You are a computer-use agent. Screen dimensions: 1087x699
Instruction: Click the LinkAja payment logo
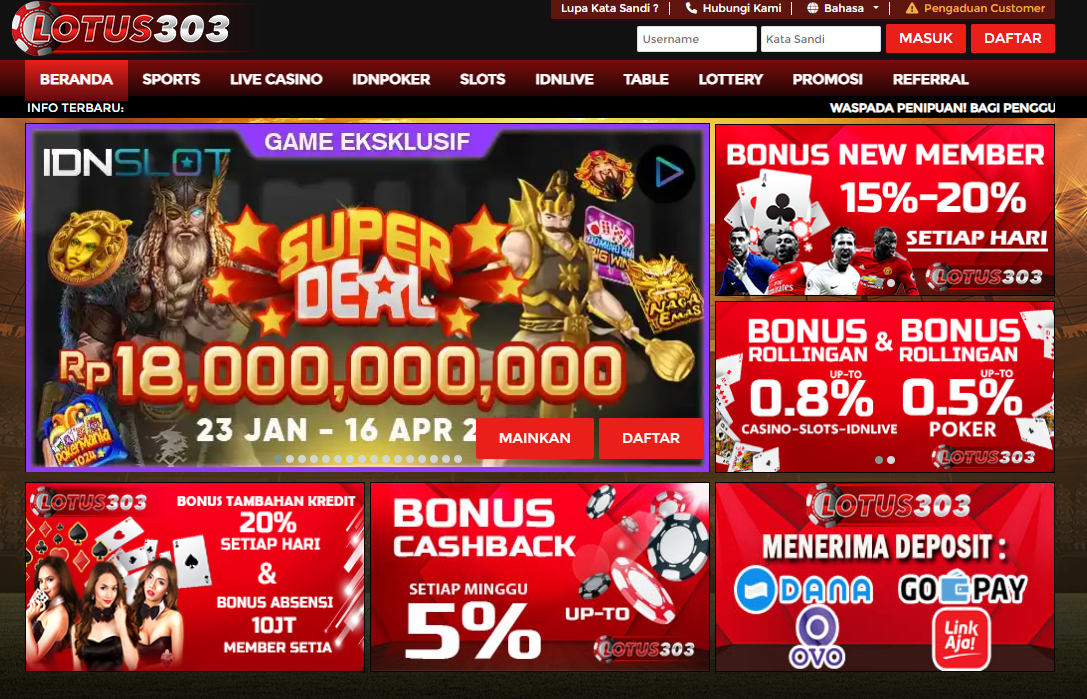[x=961, y=639]
